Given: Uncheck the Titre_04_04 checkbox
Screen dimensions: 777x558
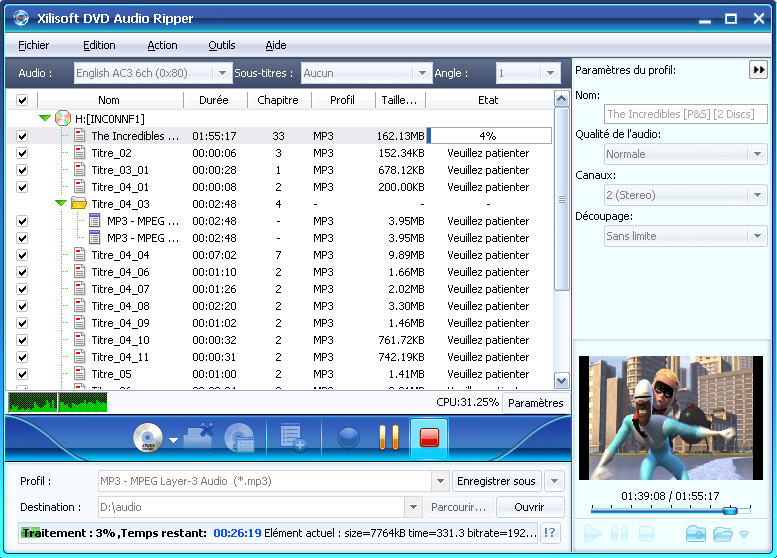Looking at the screenshot, I should click(x=22, y=255).
